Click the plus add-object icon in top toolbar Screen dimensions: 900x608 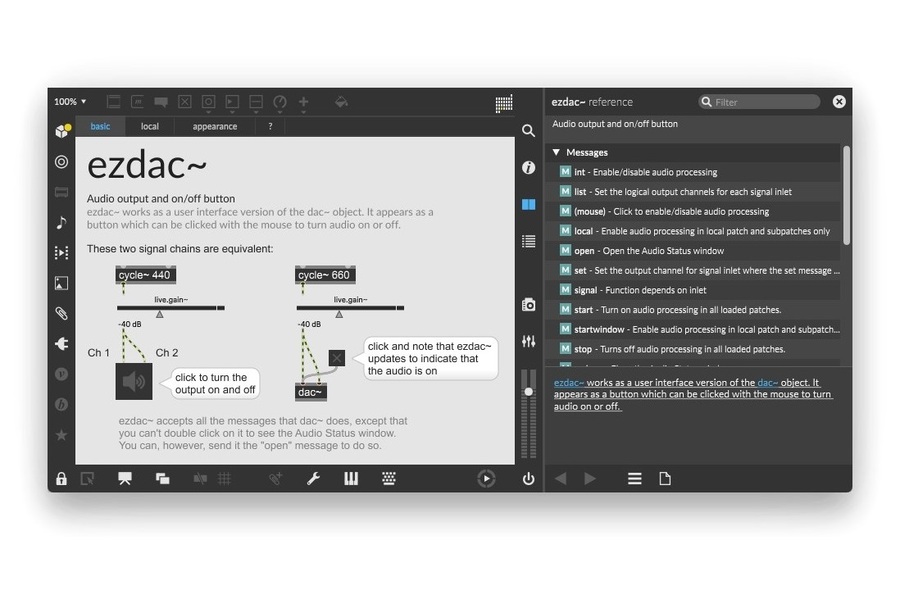pos(304,102)
